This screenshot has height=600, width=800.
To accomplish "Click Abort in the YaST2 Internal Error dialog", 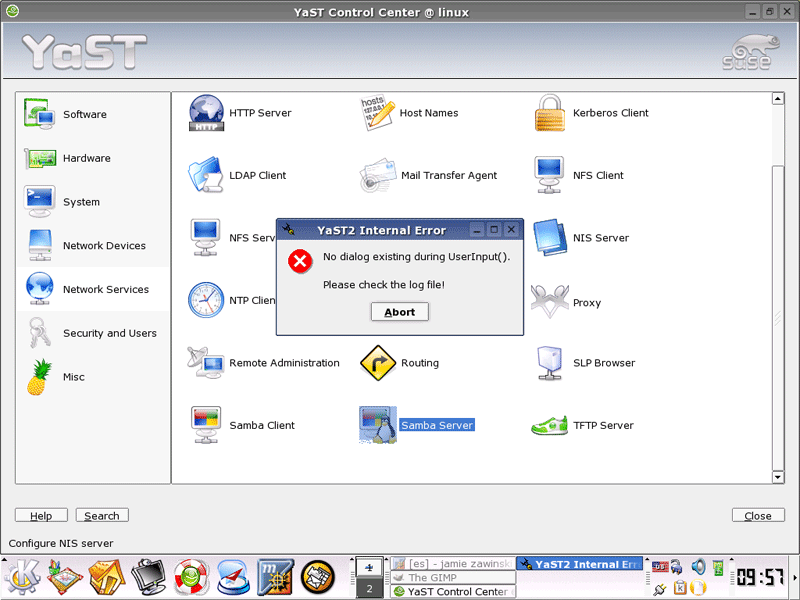I will [399, 312].
